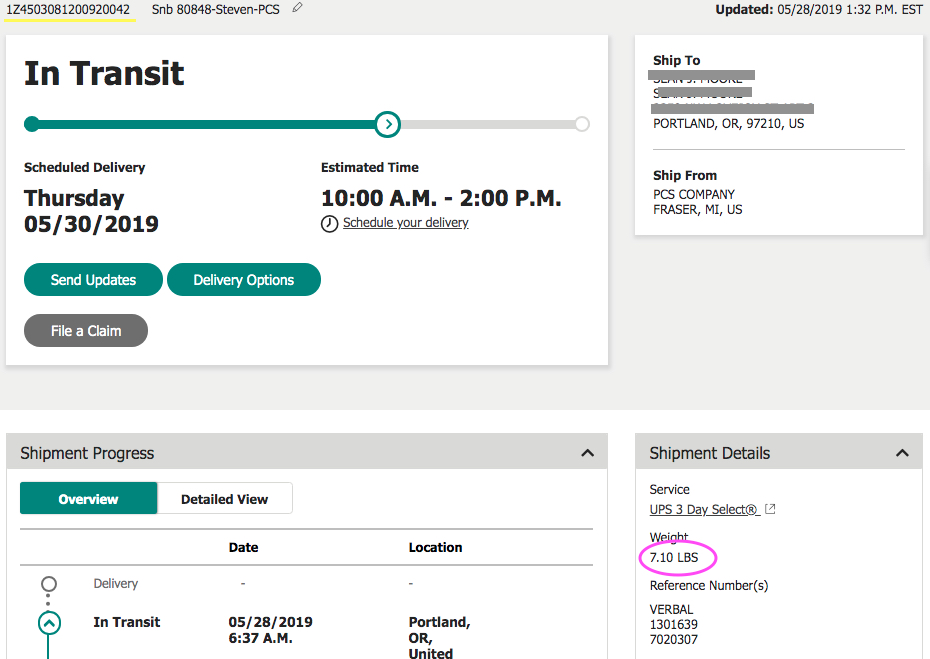This screenshot has height=659, width=930.
Task: Click the In Transit chevron circle in progress list
Action: (x=49, y=623)
